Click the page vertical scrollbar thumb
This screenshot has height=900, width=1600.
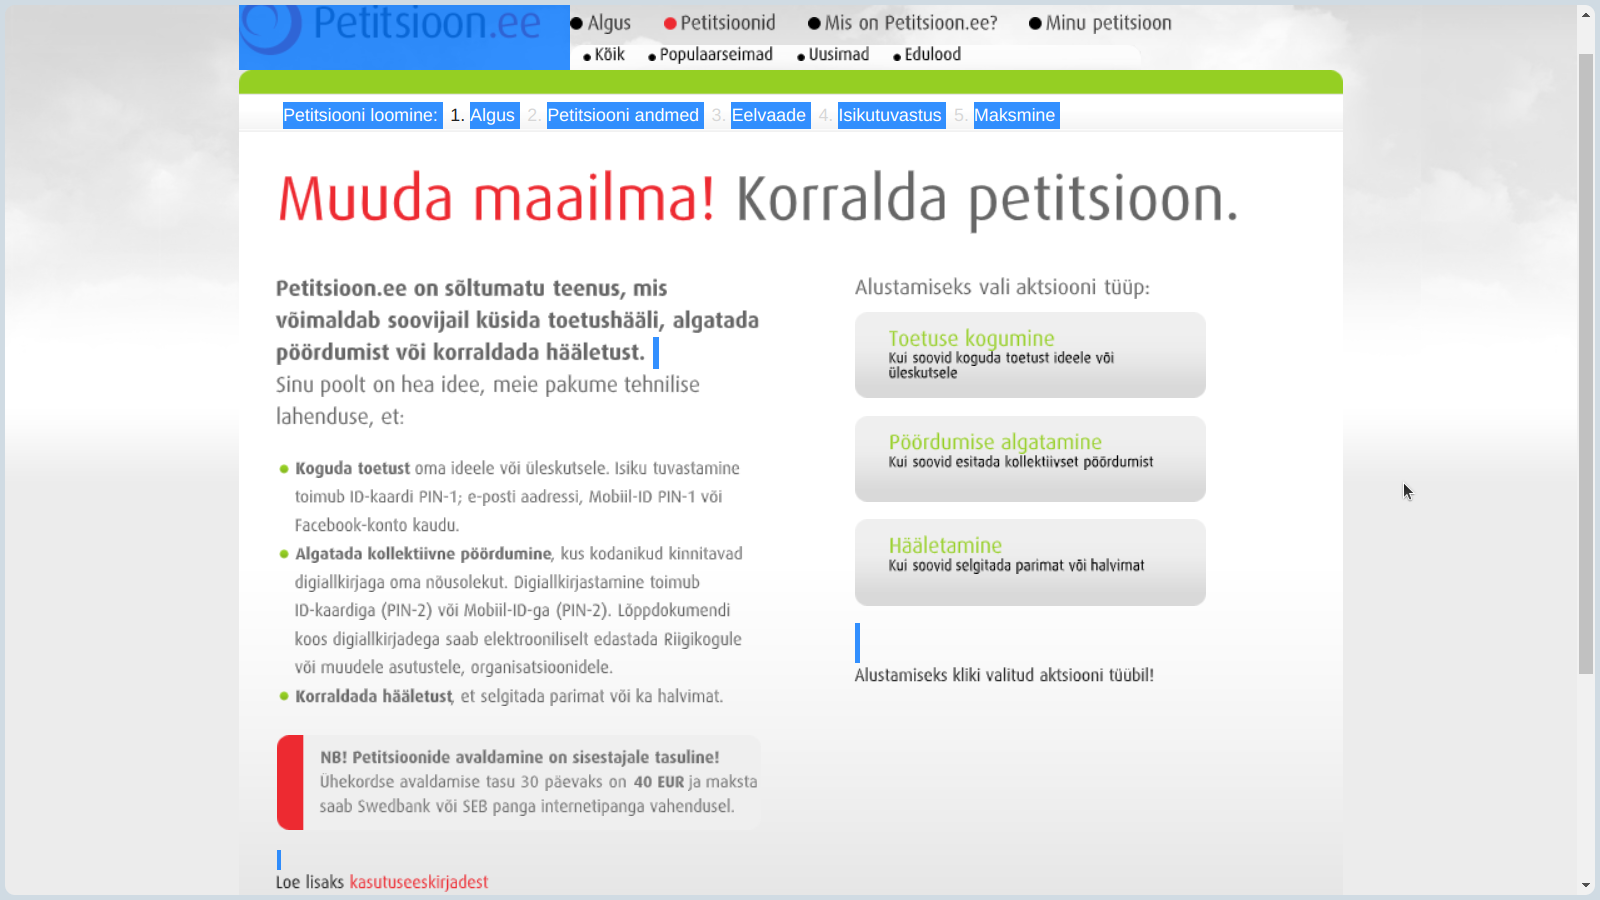tap(1586, 364)
